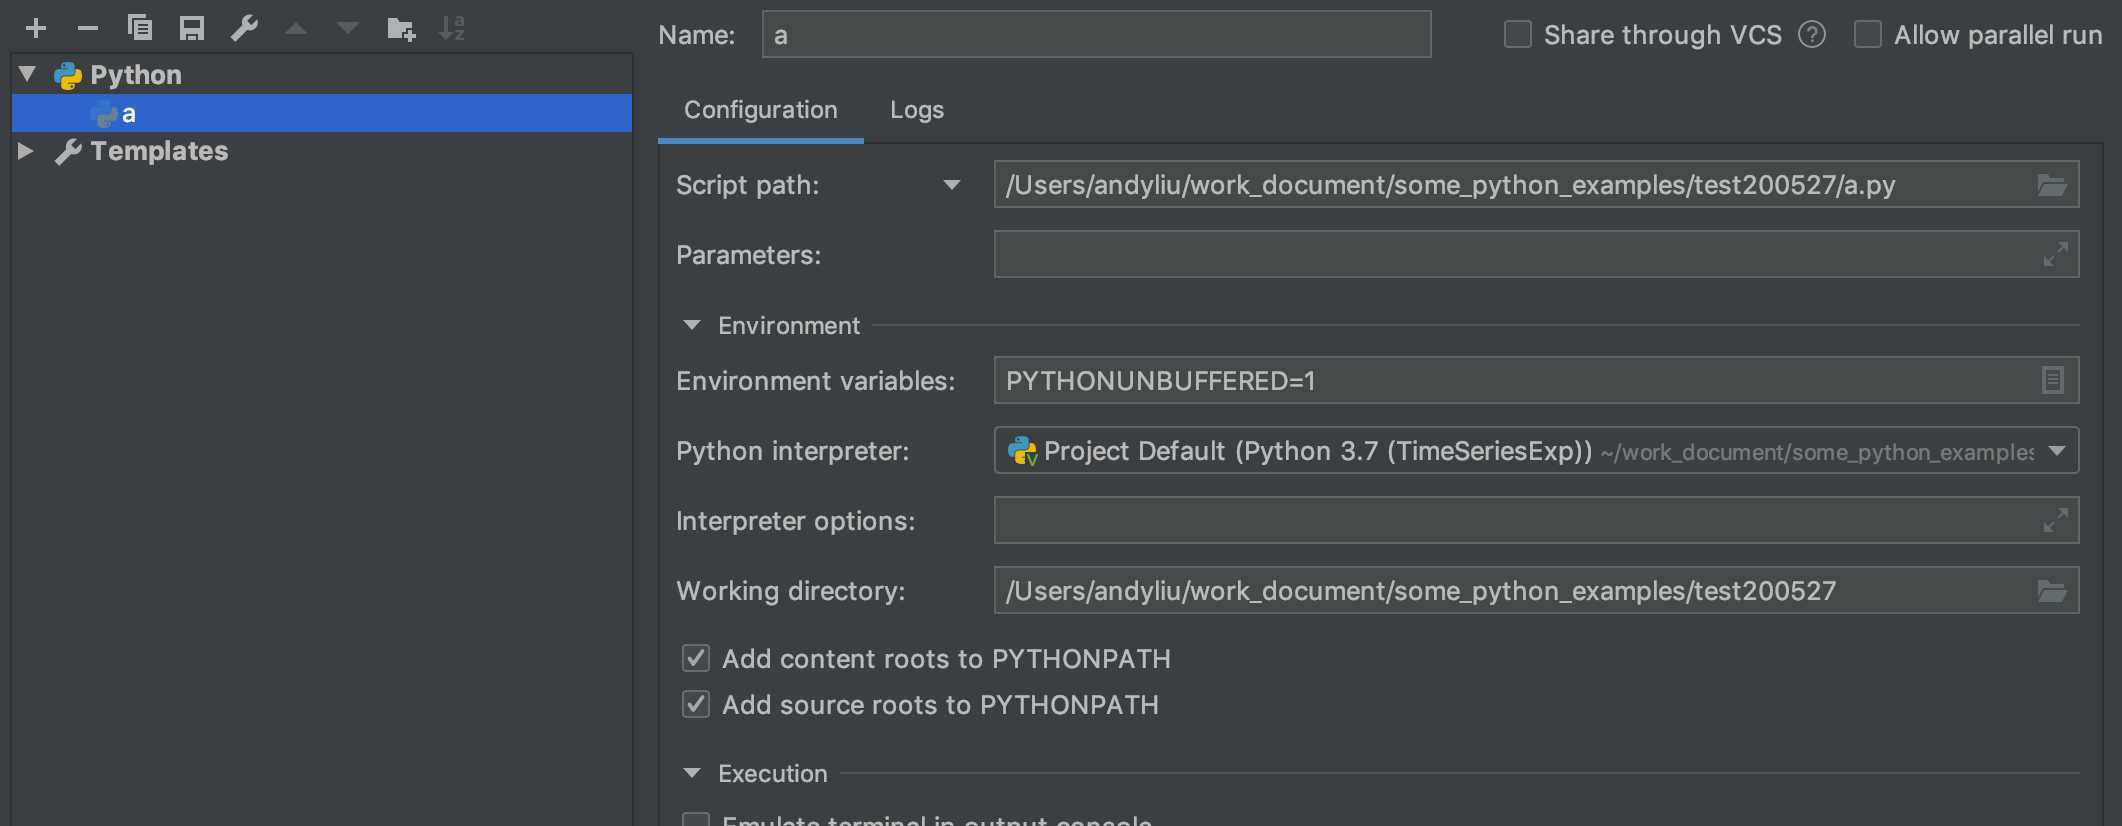Image resolution: width=2122 pixels, height=826 pixels.
Task: Open Edit Templates wrench icon in toolbar
Action: coord(244,29)
